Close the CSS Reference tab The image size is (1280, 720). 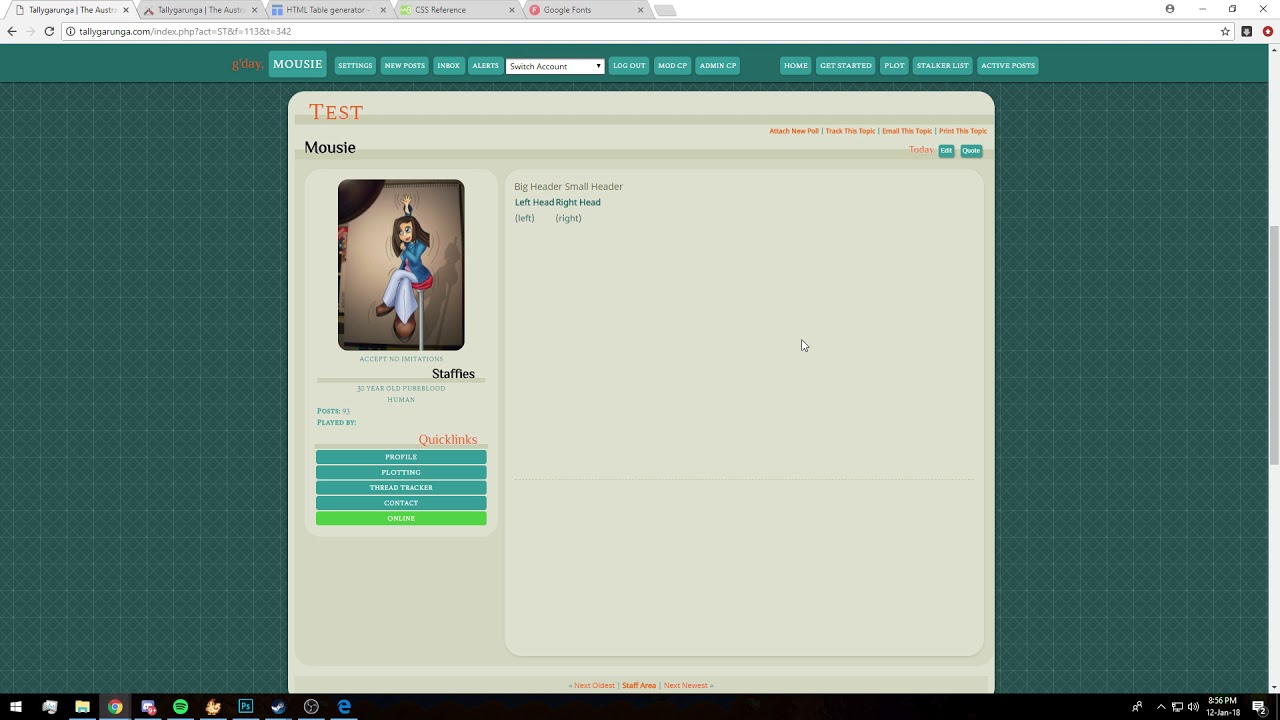click(x=512, y=10)
